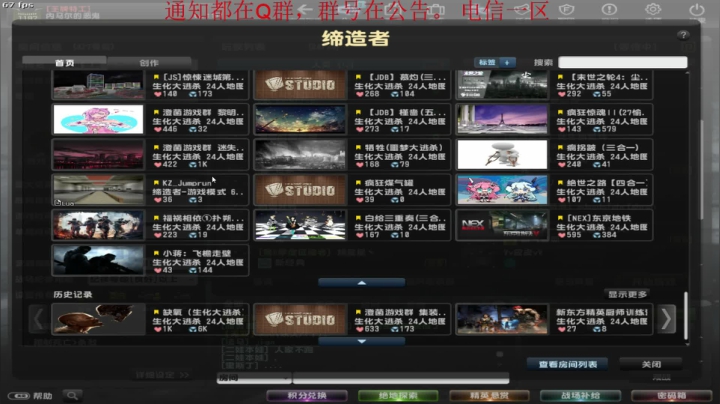Open the soldiers 福祸相依 thumbnail
Image resolution: width=720 pixels, height=404 pixels.
click(98, 225)
